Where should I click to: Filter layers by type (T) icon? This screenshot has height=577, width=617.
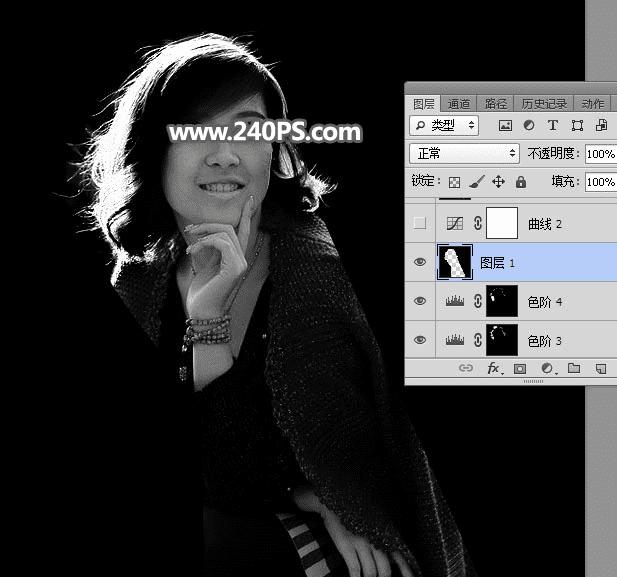(552, 126)
